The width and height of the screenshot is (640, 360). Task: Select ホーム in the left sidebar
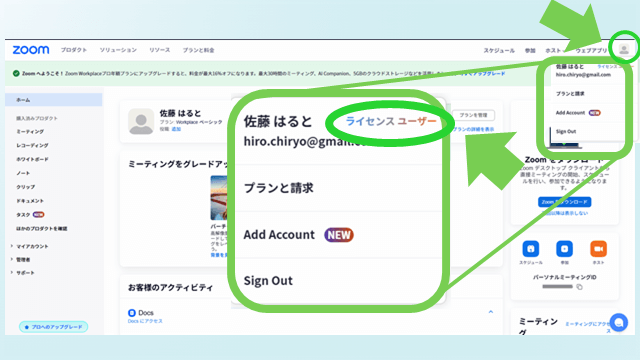tap(53, 100)
